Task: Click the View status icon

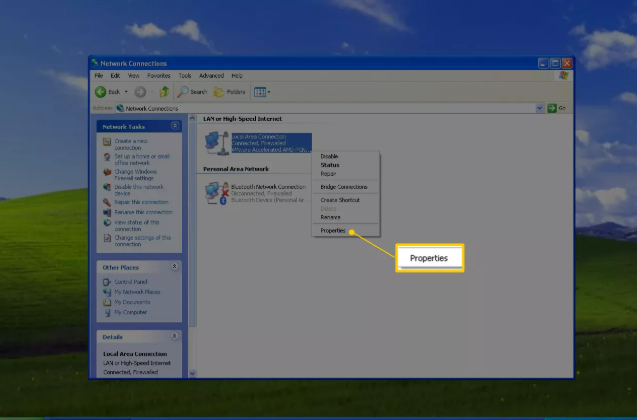Action: (x=107, y=223)
